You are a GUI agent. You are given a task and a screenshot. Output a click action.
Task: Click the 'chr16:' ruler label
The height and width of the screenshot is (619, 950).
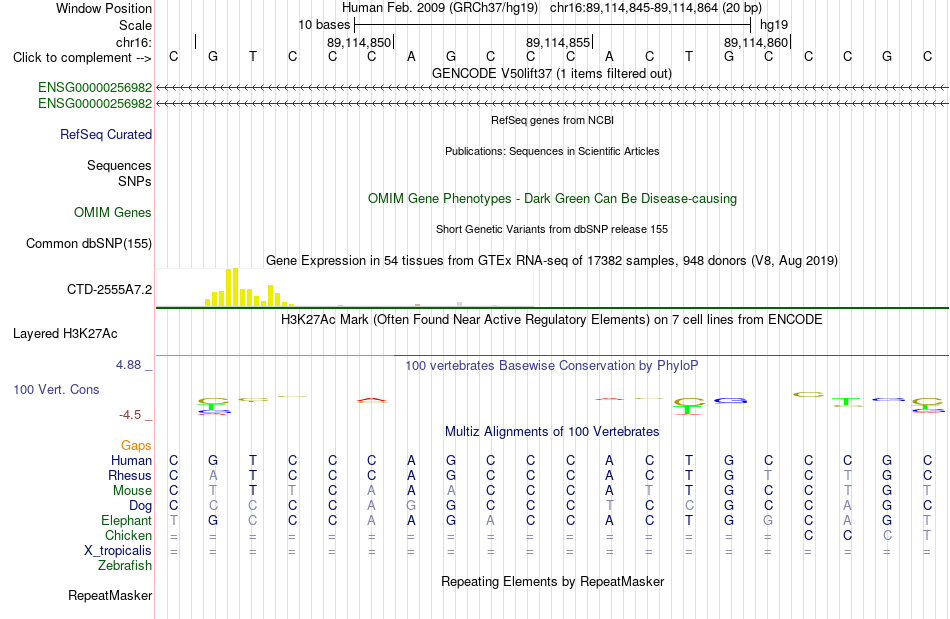tap(134, 42)
